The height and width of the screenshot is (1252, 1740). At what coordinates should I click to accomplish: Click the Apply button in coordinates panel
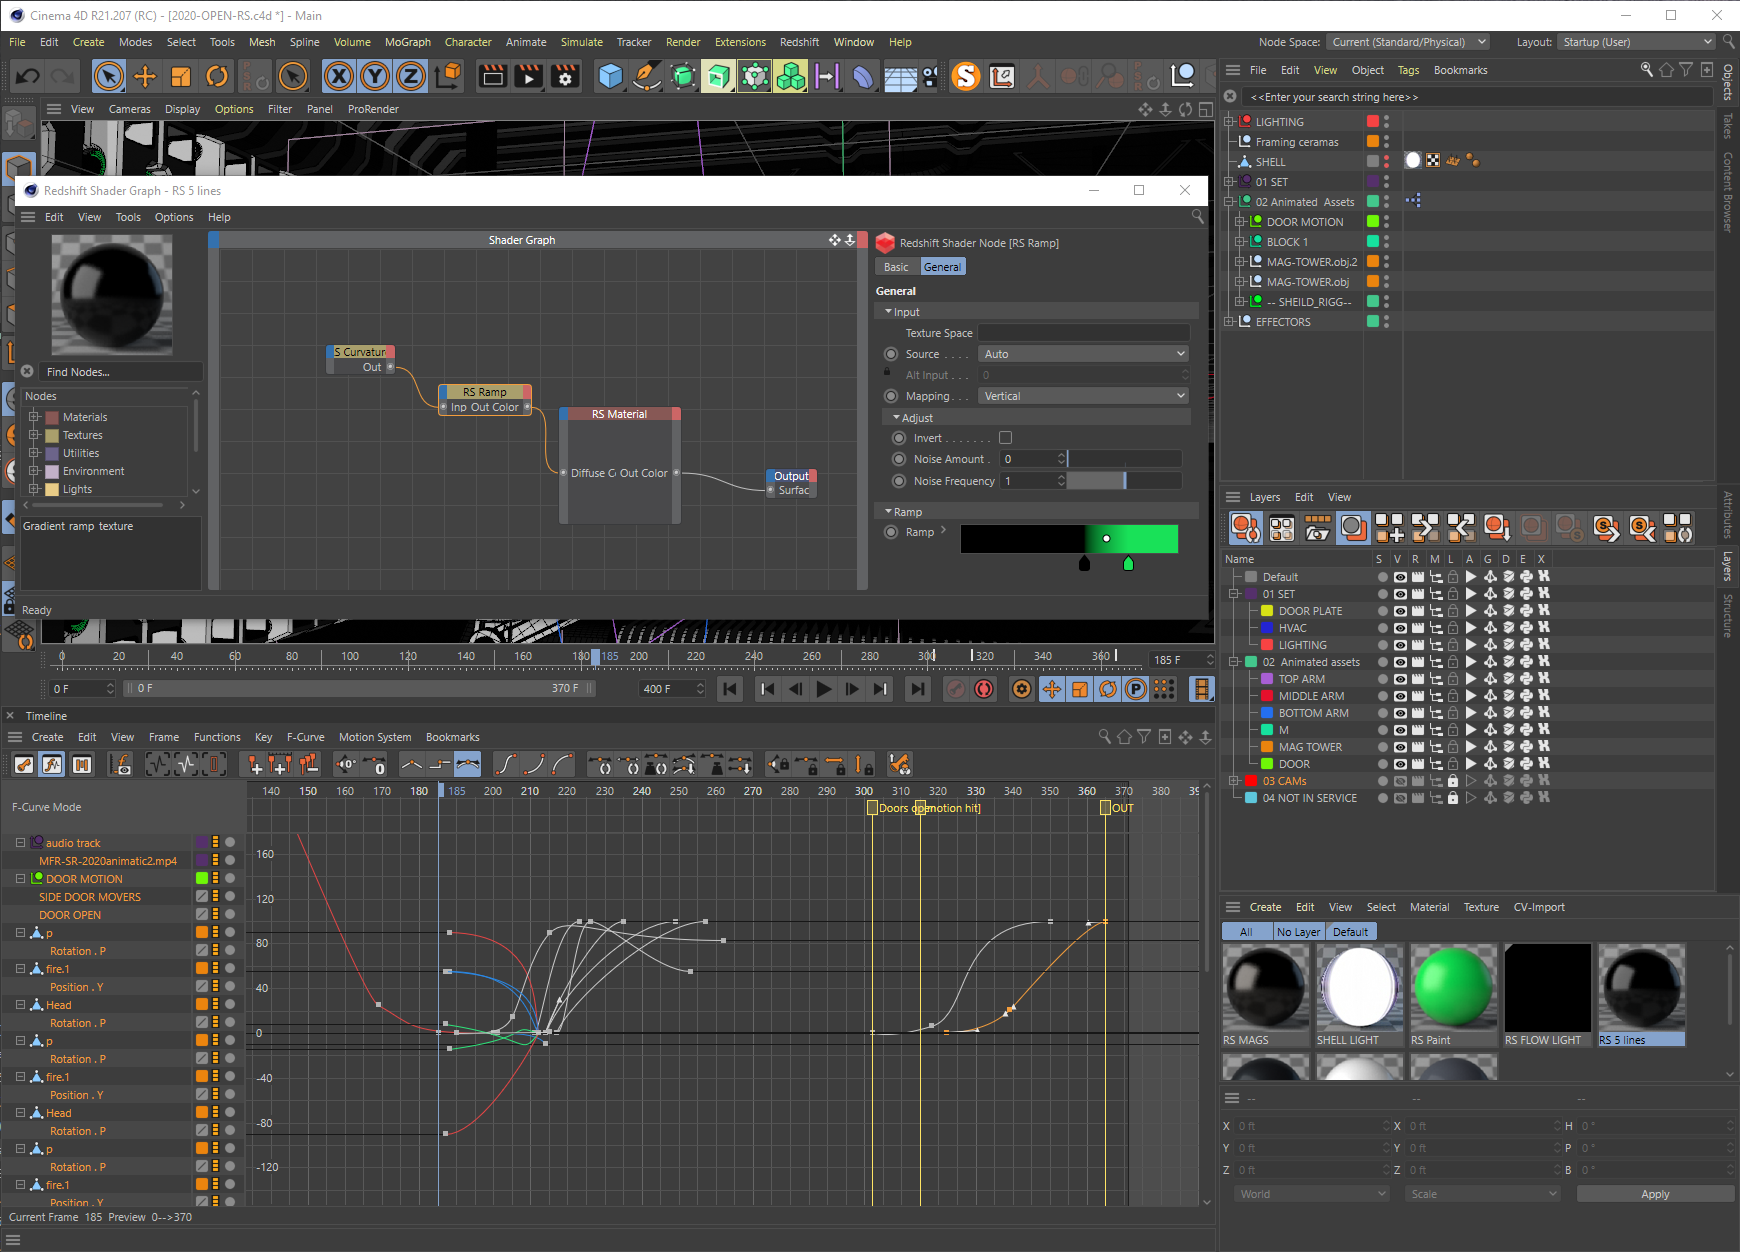1655,1194
